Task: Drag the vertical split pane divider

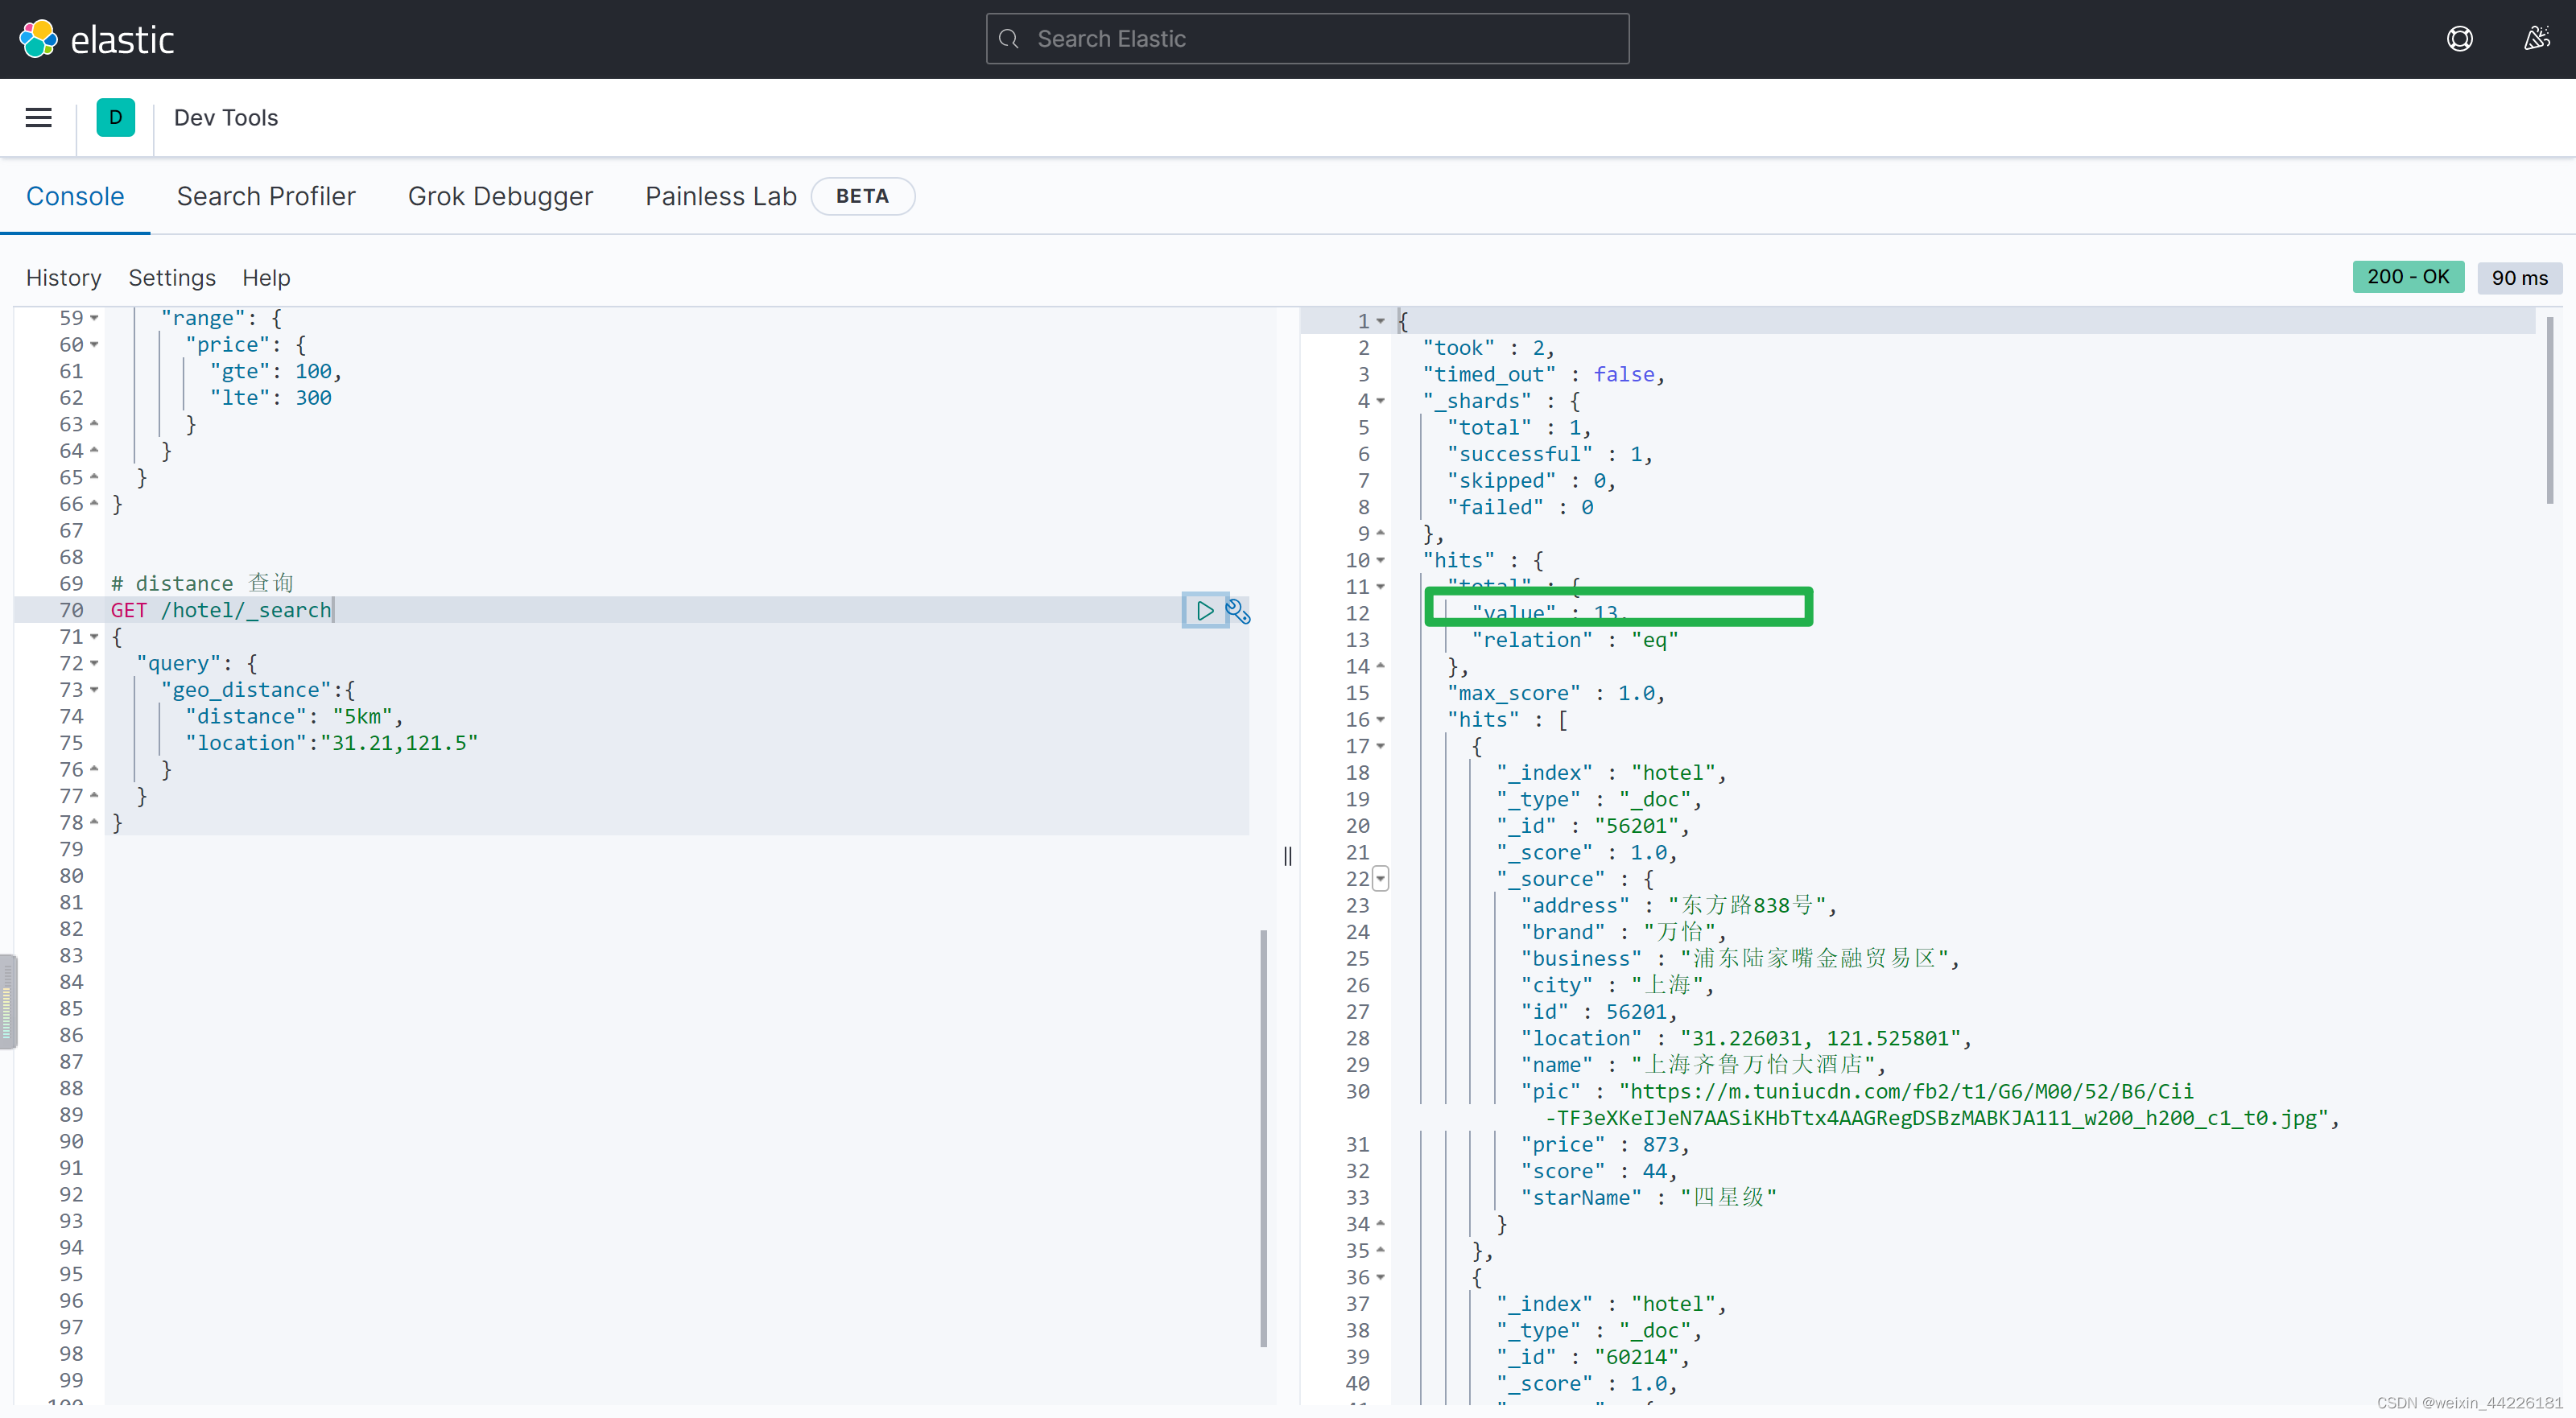Action: 1287,855
